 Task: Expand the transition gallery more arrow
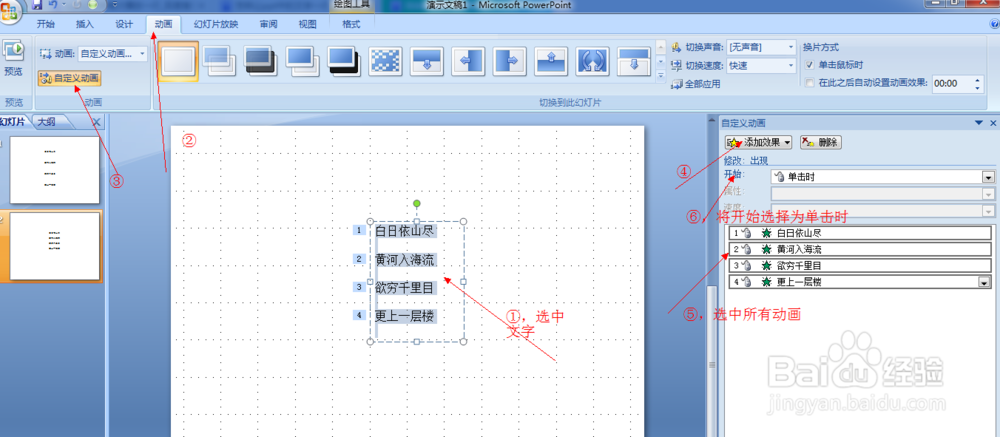660,75
